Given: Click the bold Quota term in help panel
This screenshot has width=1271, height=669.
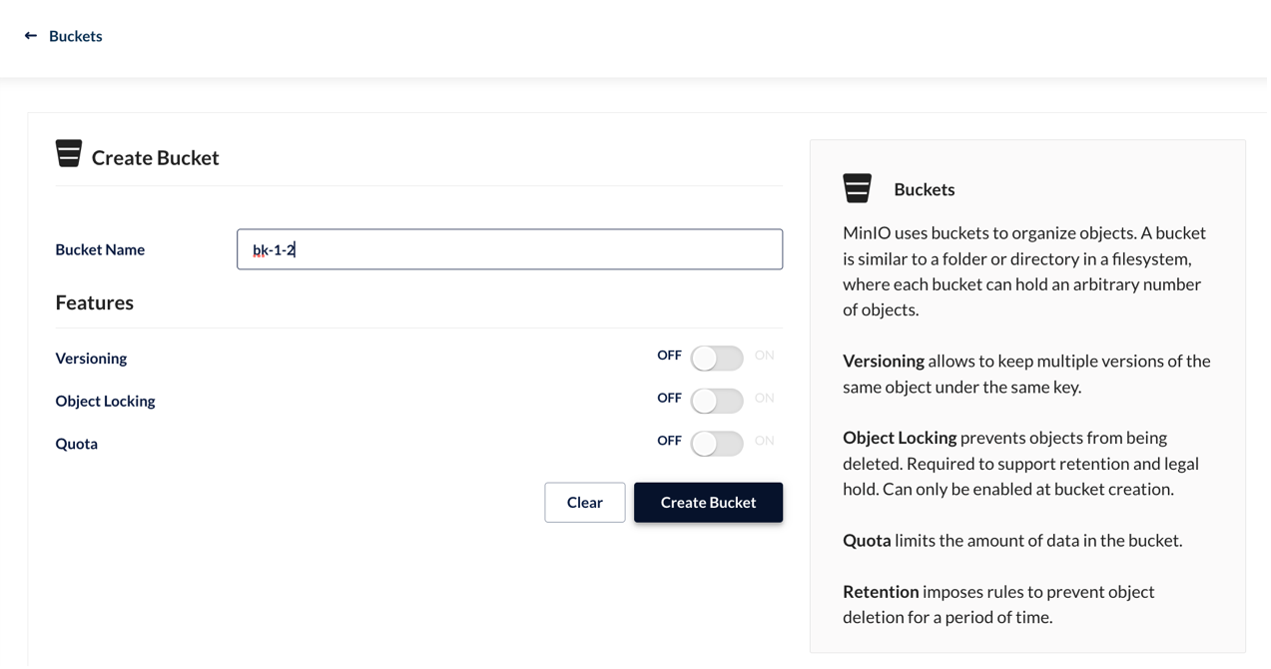Looking at the screenshot, I should 867,540.
